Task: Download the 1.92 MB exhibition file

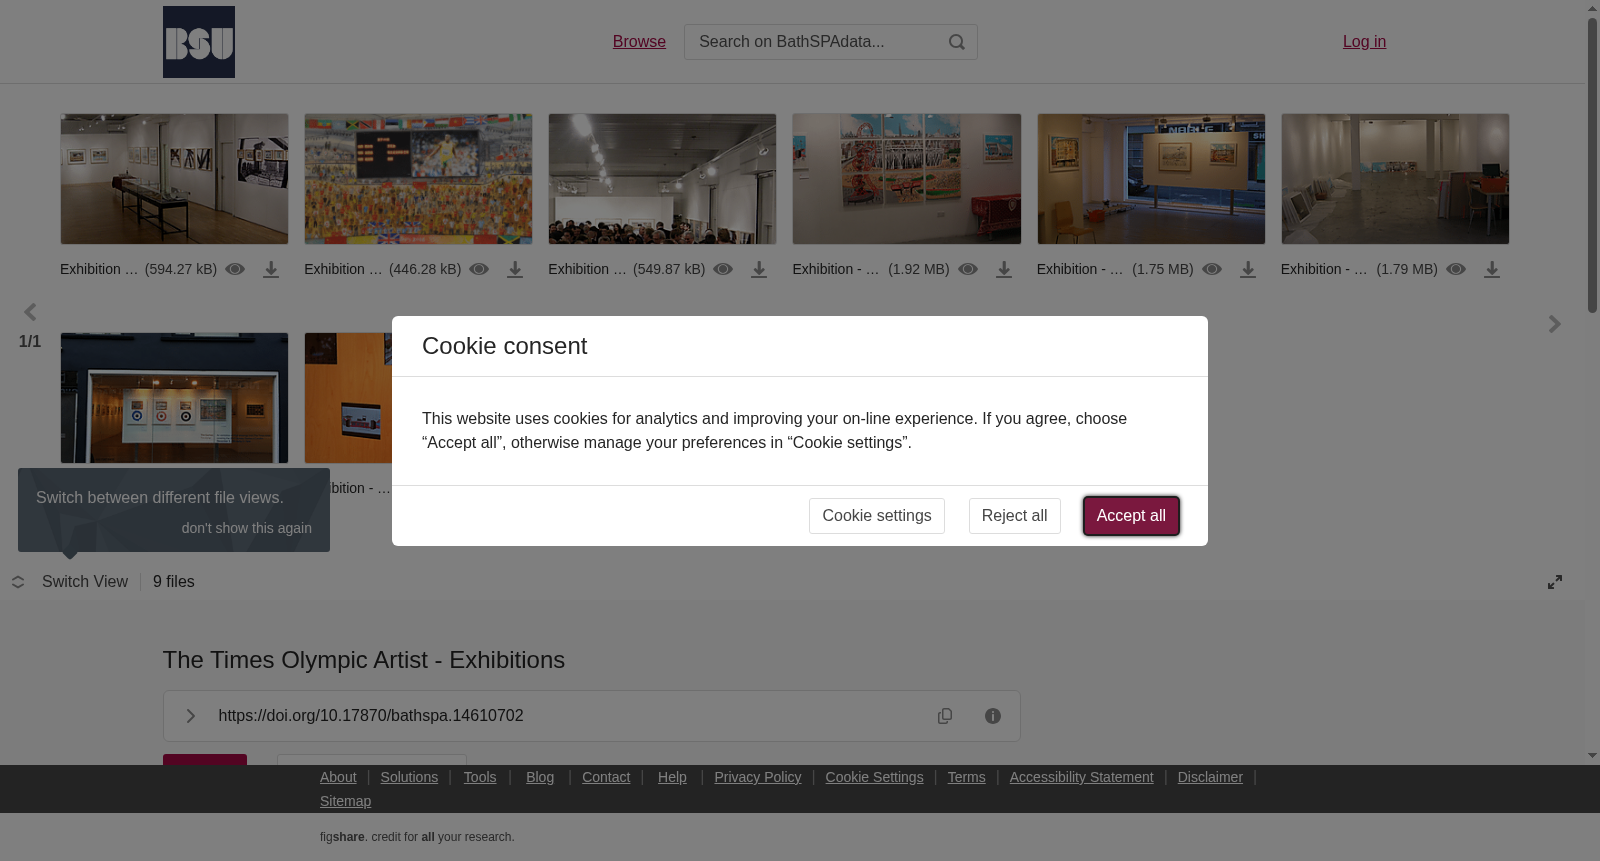Action: pos(1004,270)
